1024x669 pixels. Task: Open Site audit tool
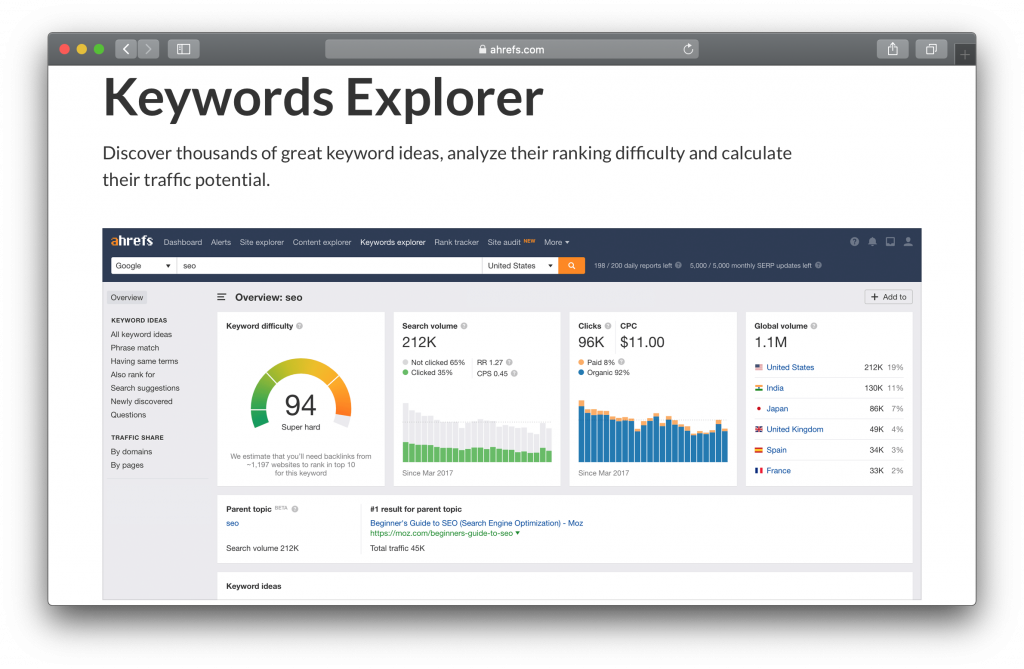(504, 242)
